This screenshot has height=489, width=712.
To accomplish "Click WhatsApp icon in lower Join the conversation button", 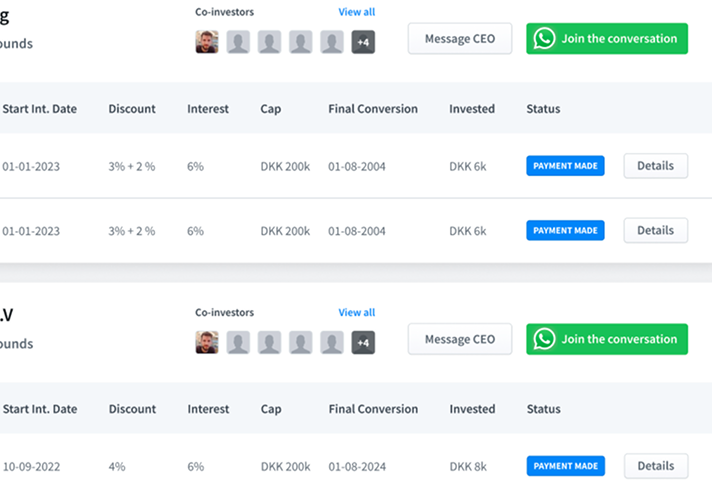I will click(x=544, y=339).
